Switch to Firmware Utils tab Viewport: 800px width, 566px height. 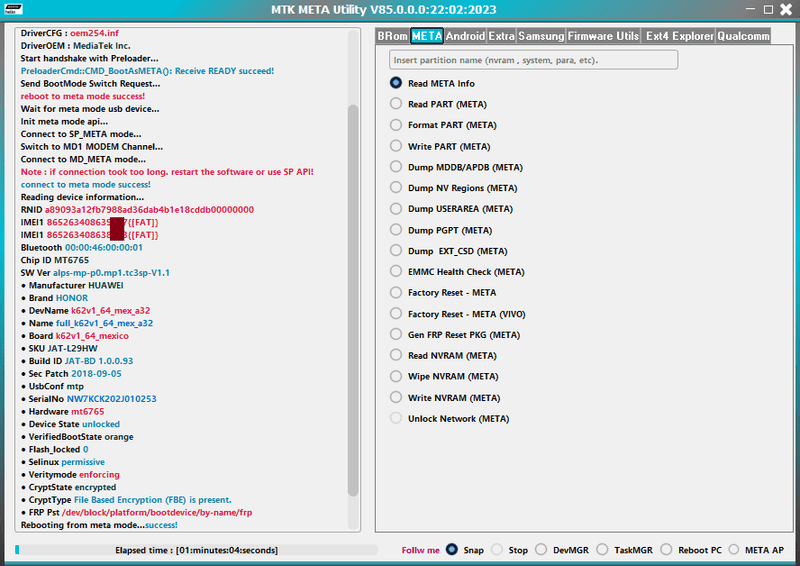point(603,36)
